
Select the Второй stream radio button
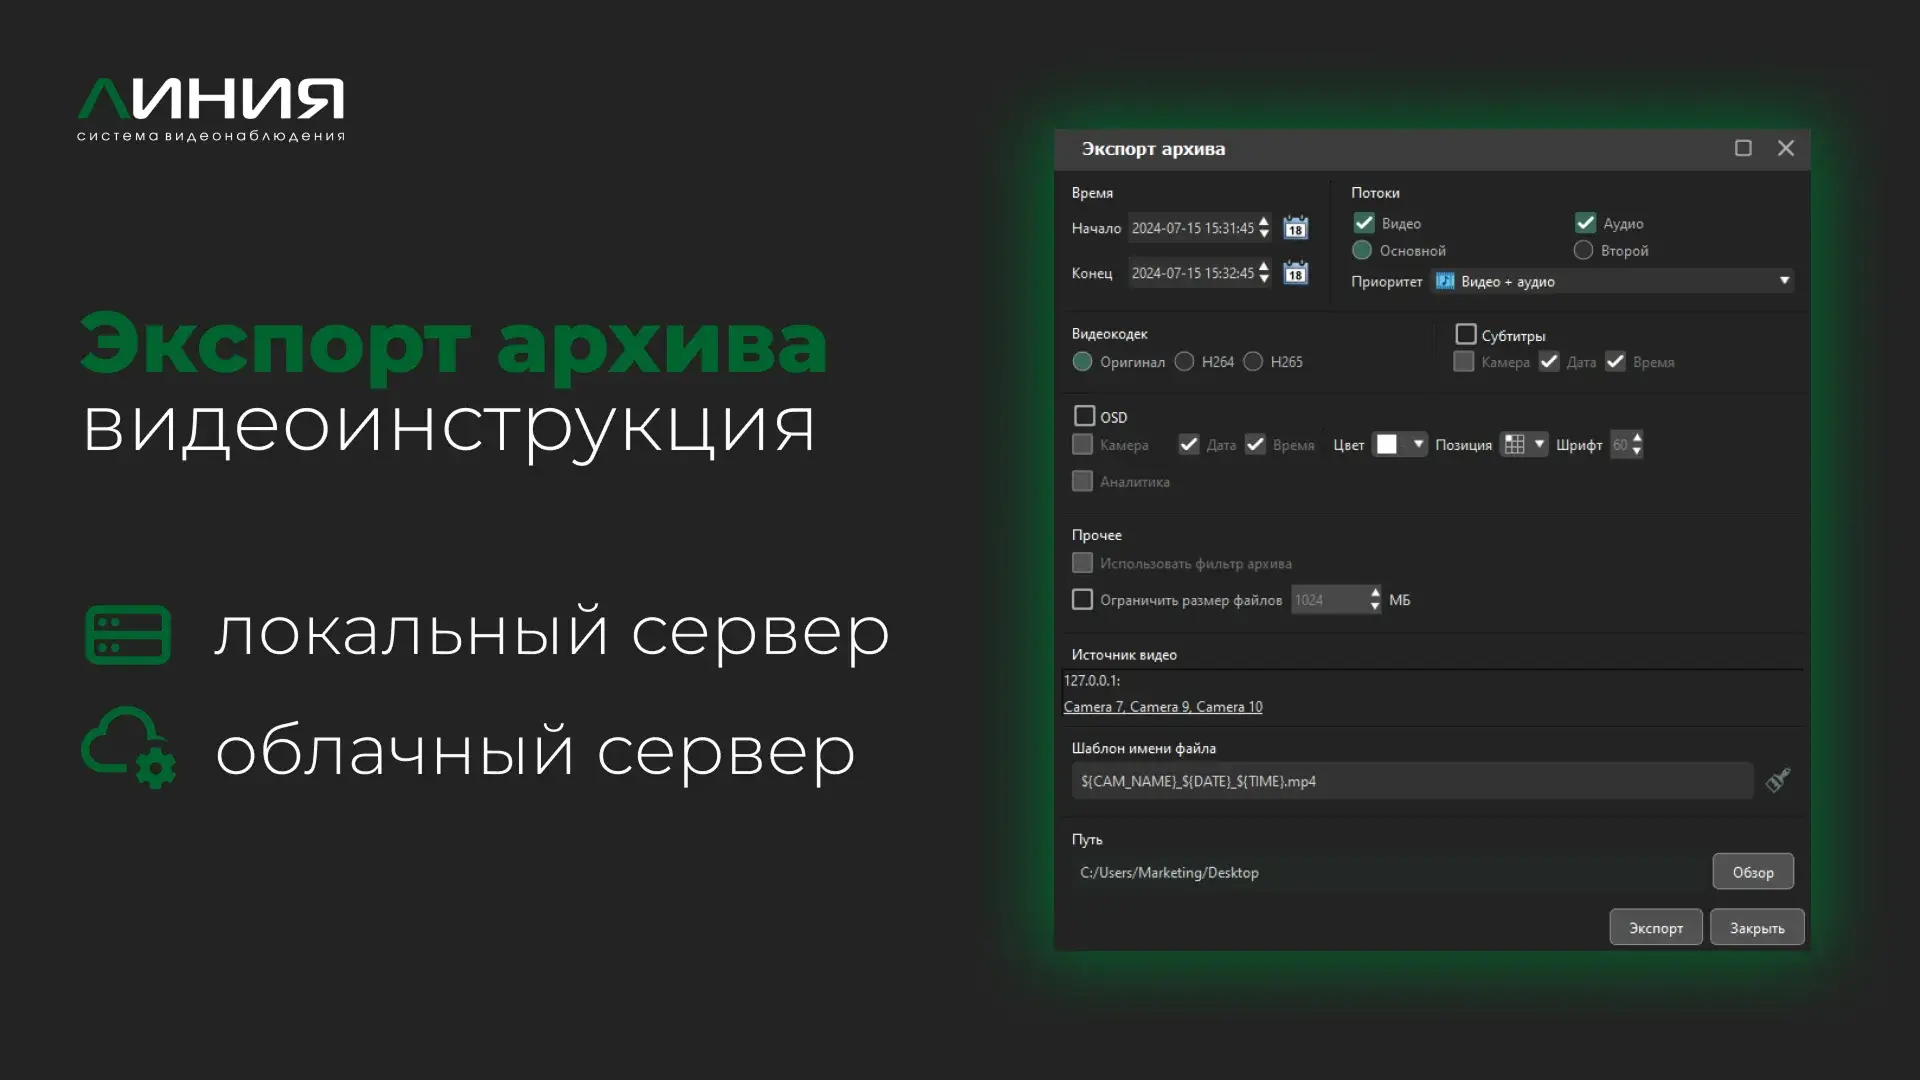tap(1583, 250)
